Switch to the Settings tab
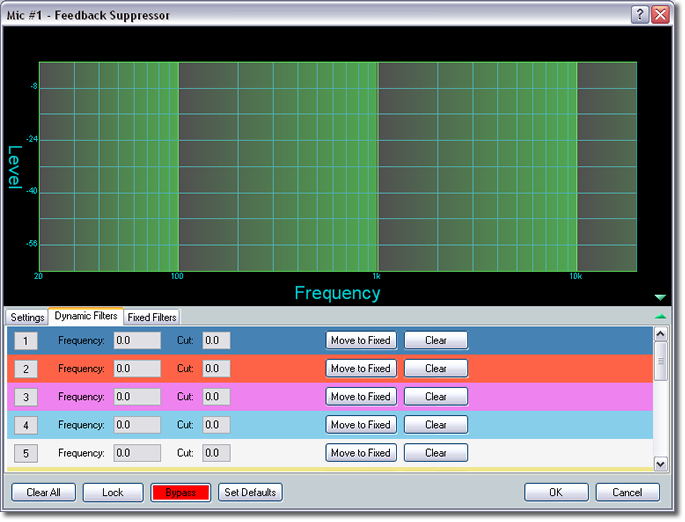The height and width of the screenshot is (522, 685). point(27,317)
